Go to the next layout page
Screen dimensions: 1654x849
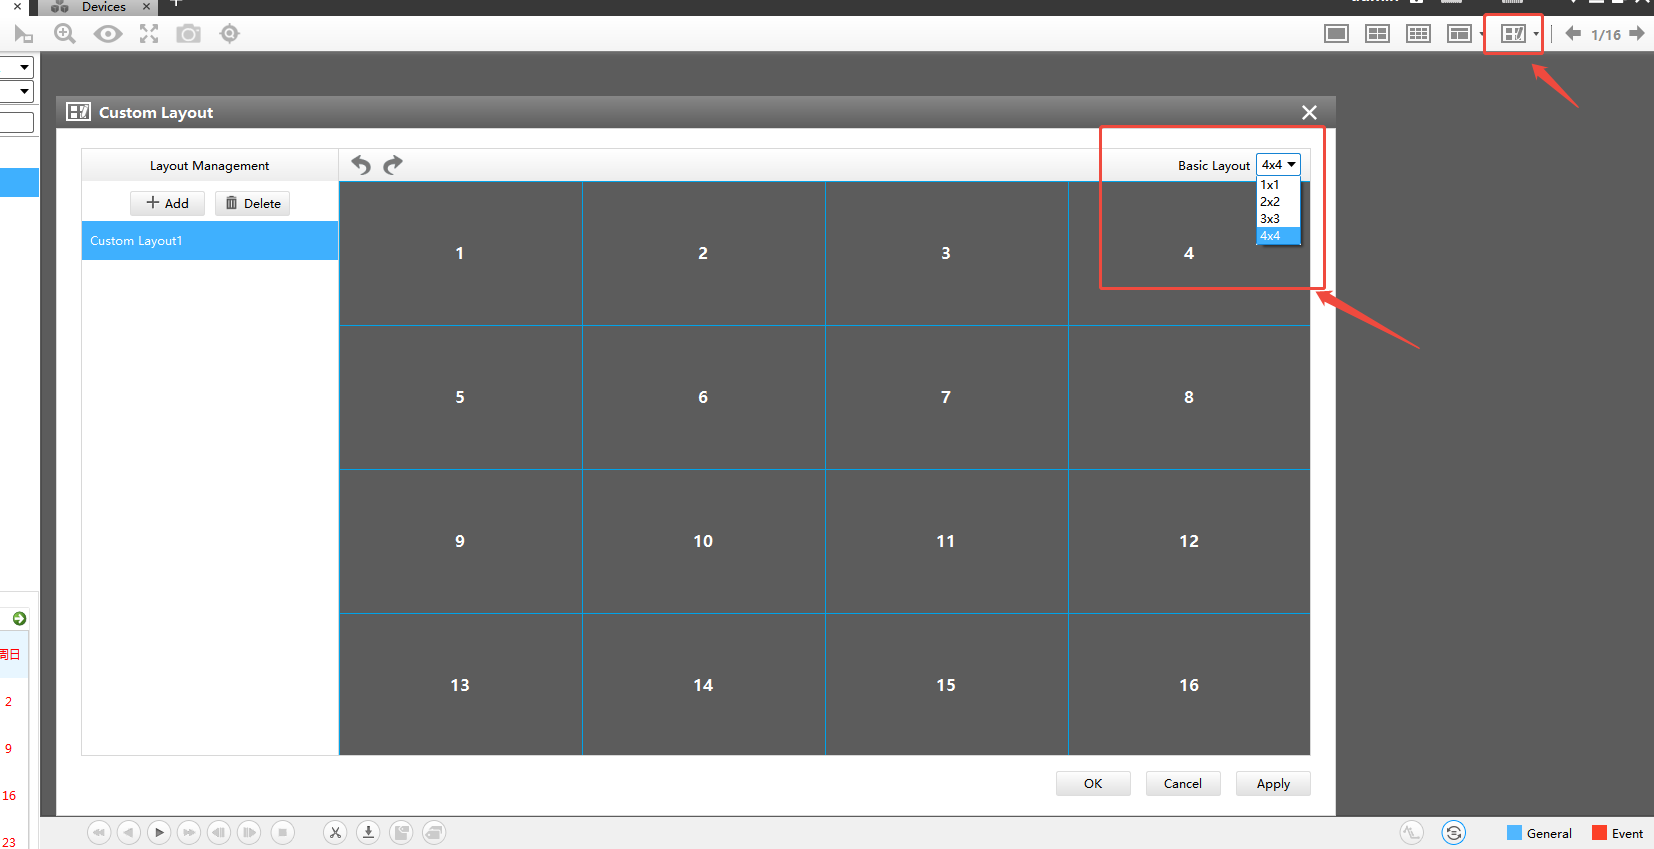[x=1637, y=34]
